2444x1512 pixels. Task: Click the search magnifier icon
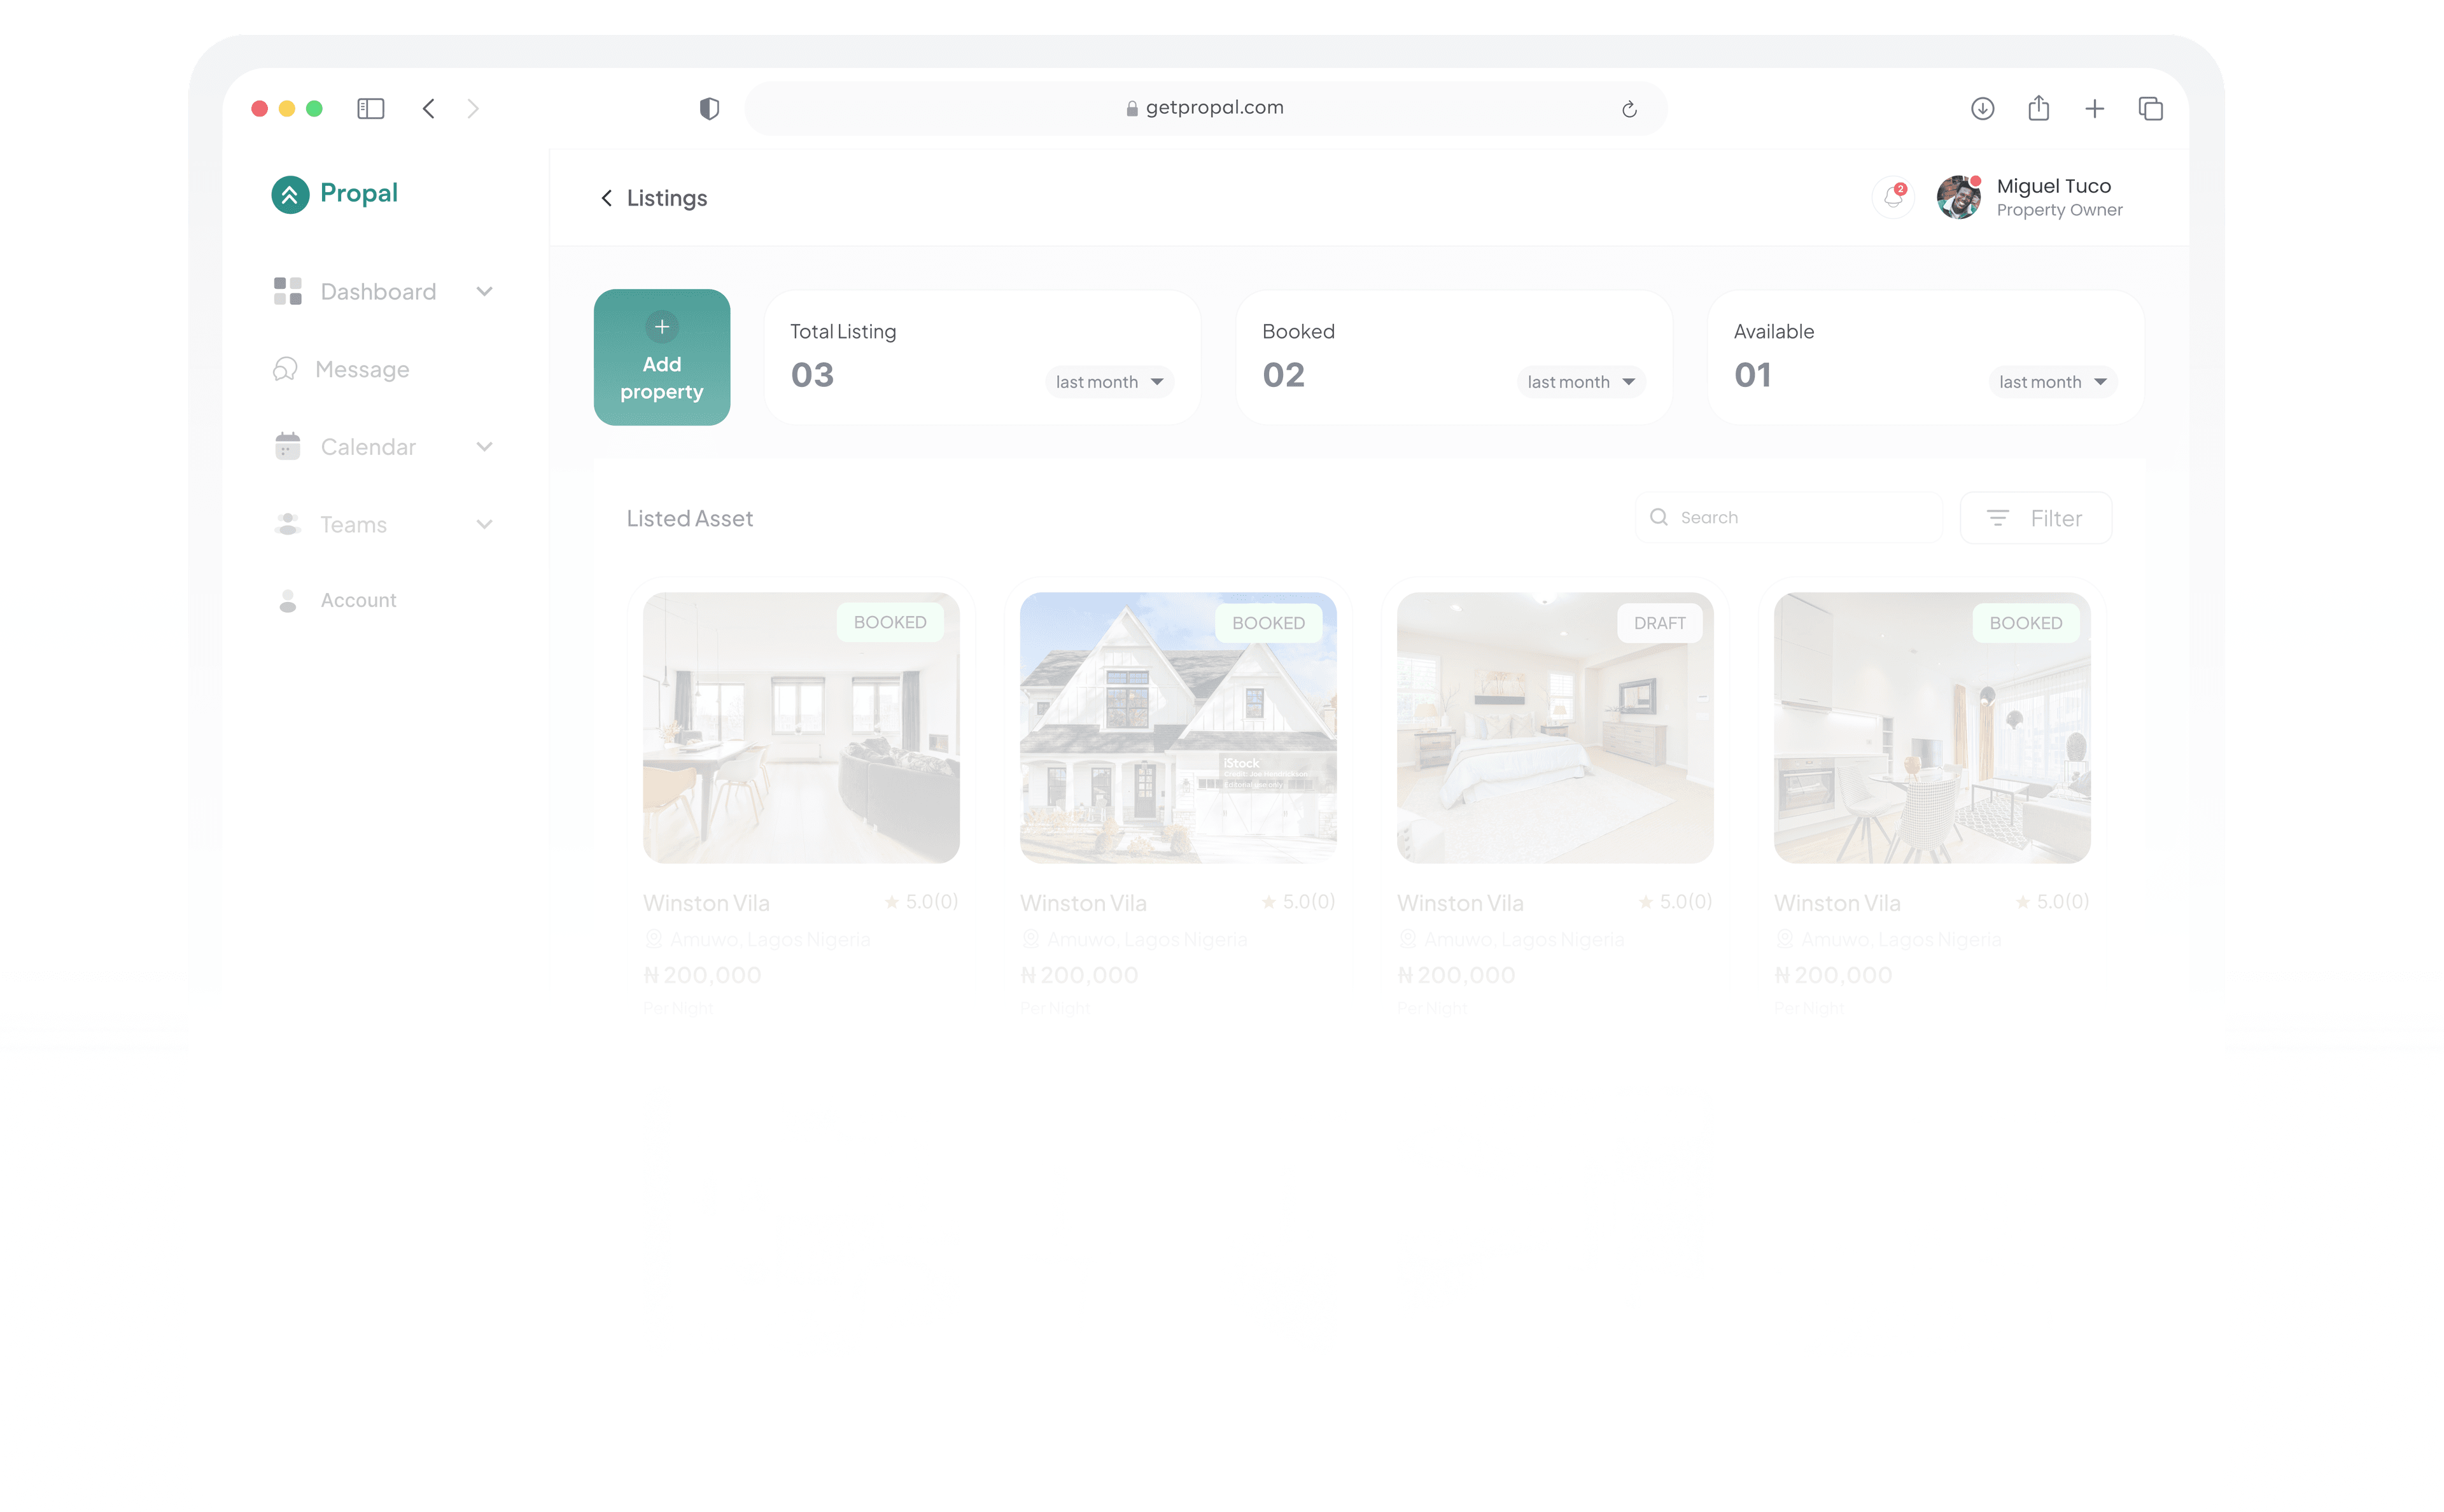point(1659,517)
